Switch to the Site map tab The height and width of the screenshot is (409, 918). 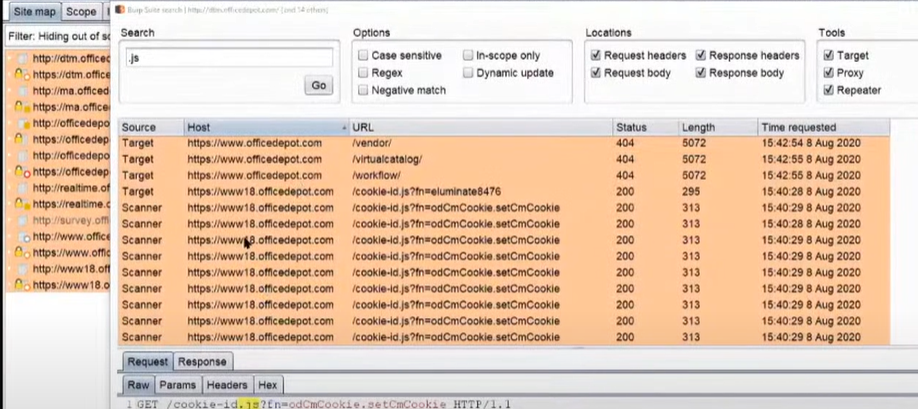(35, 12)
